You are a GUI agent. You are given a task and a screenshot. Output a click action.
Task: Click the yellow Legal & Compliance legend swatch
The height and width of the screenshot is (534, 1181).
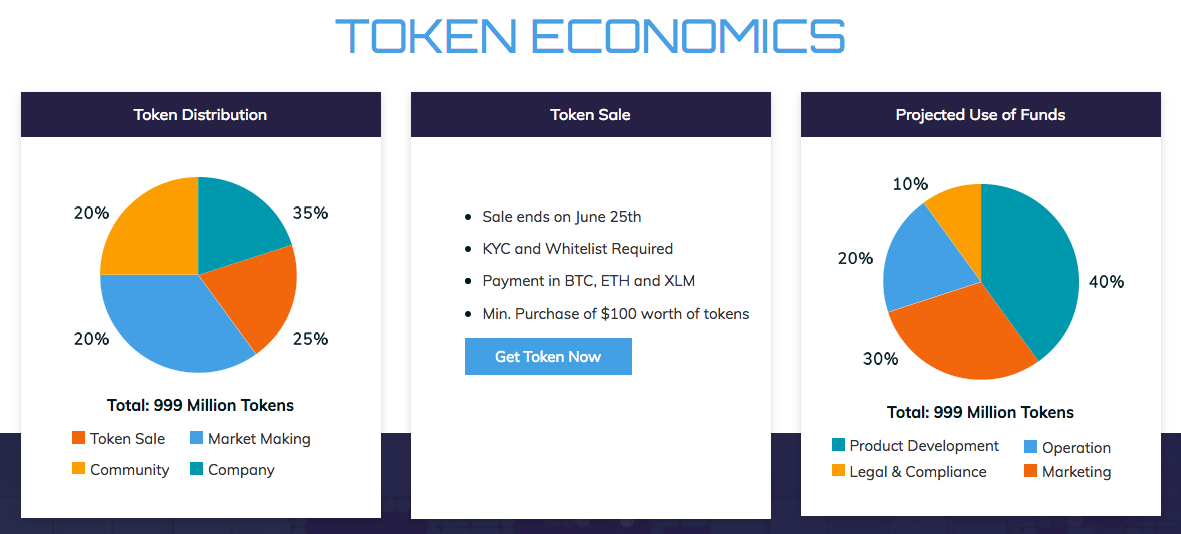pyautogui.click(x=838, y=471)
